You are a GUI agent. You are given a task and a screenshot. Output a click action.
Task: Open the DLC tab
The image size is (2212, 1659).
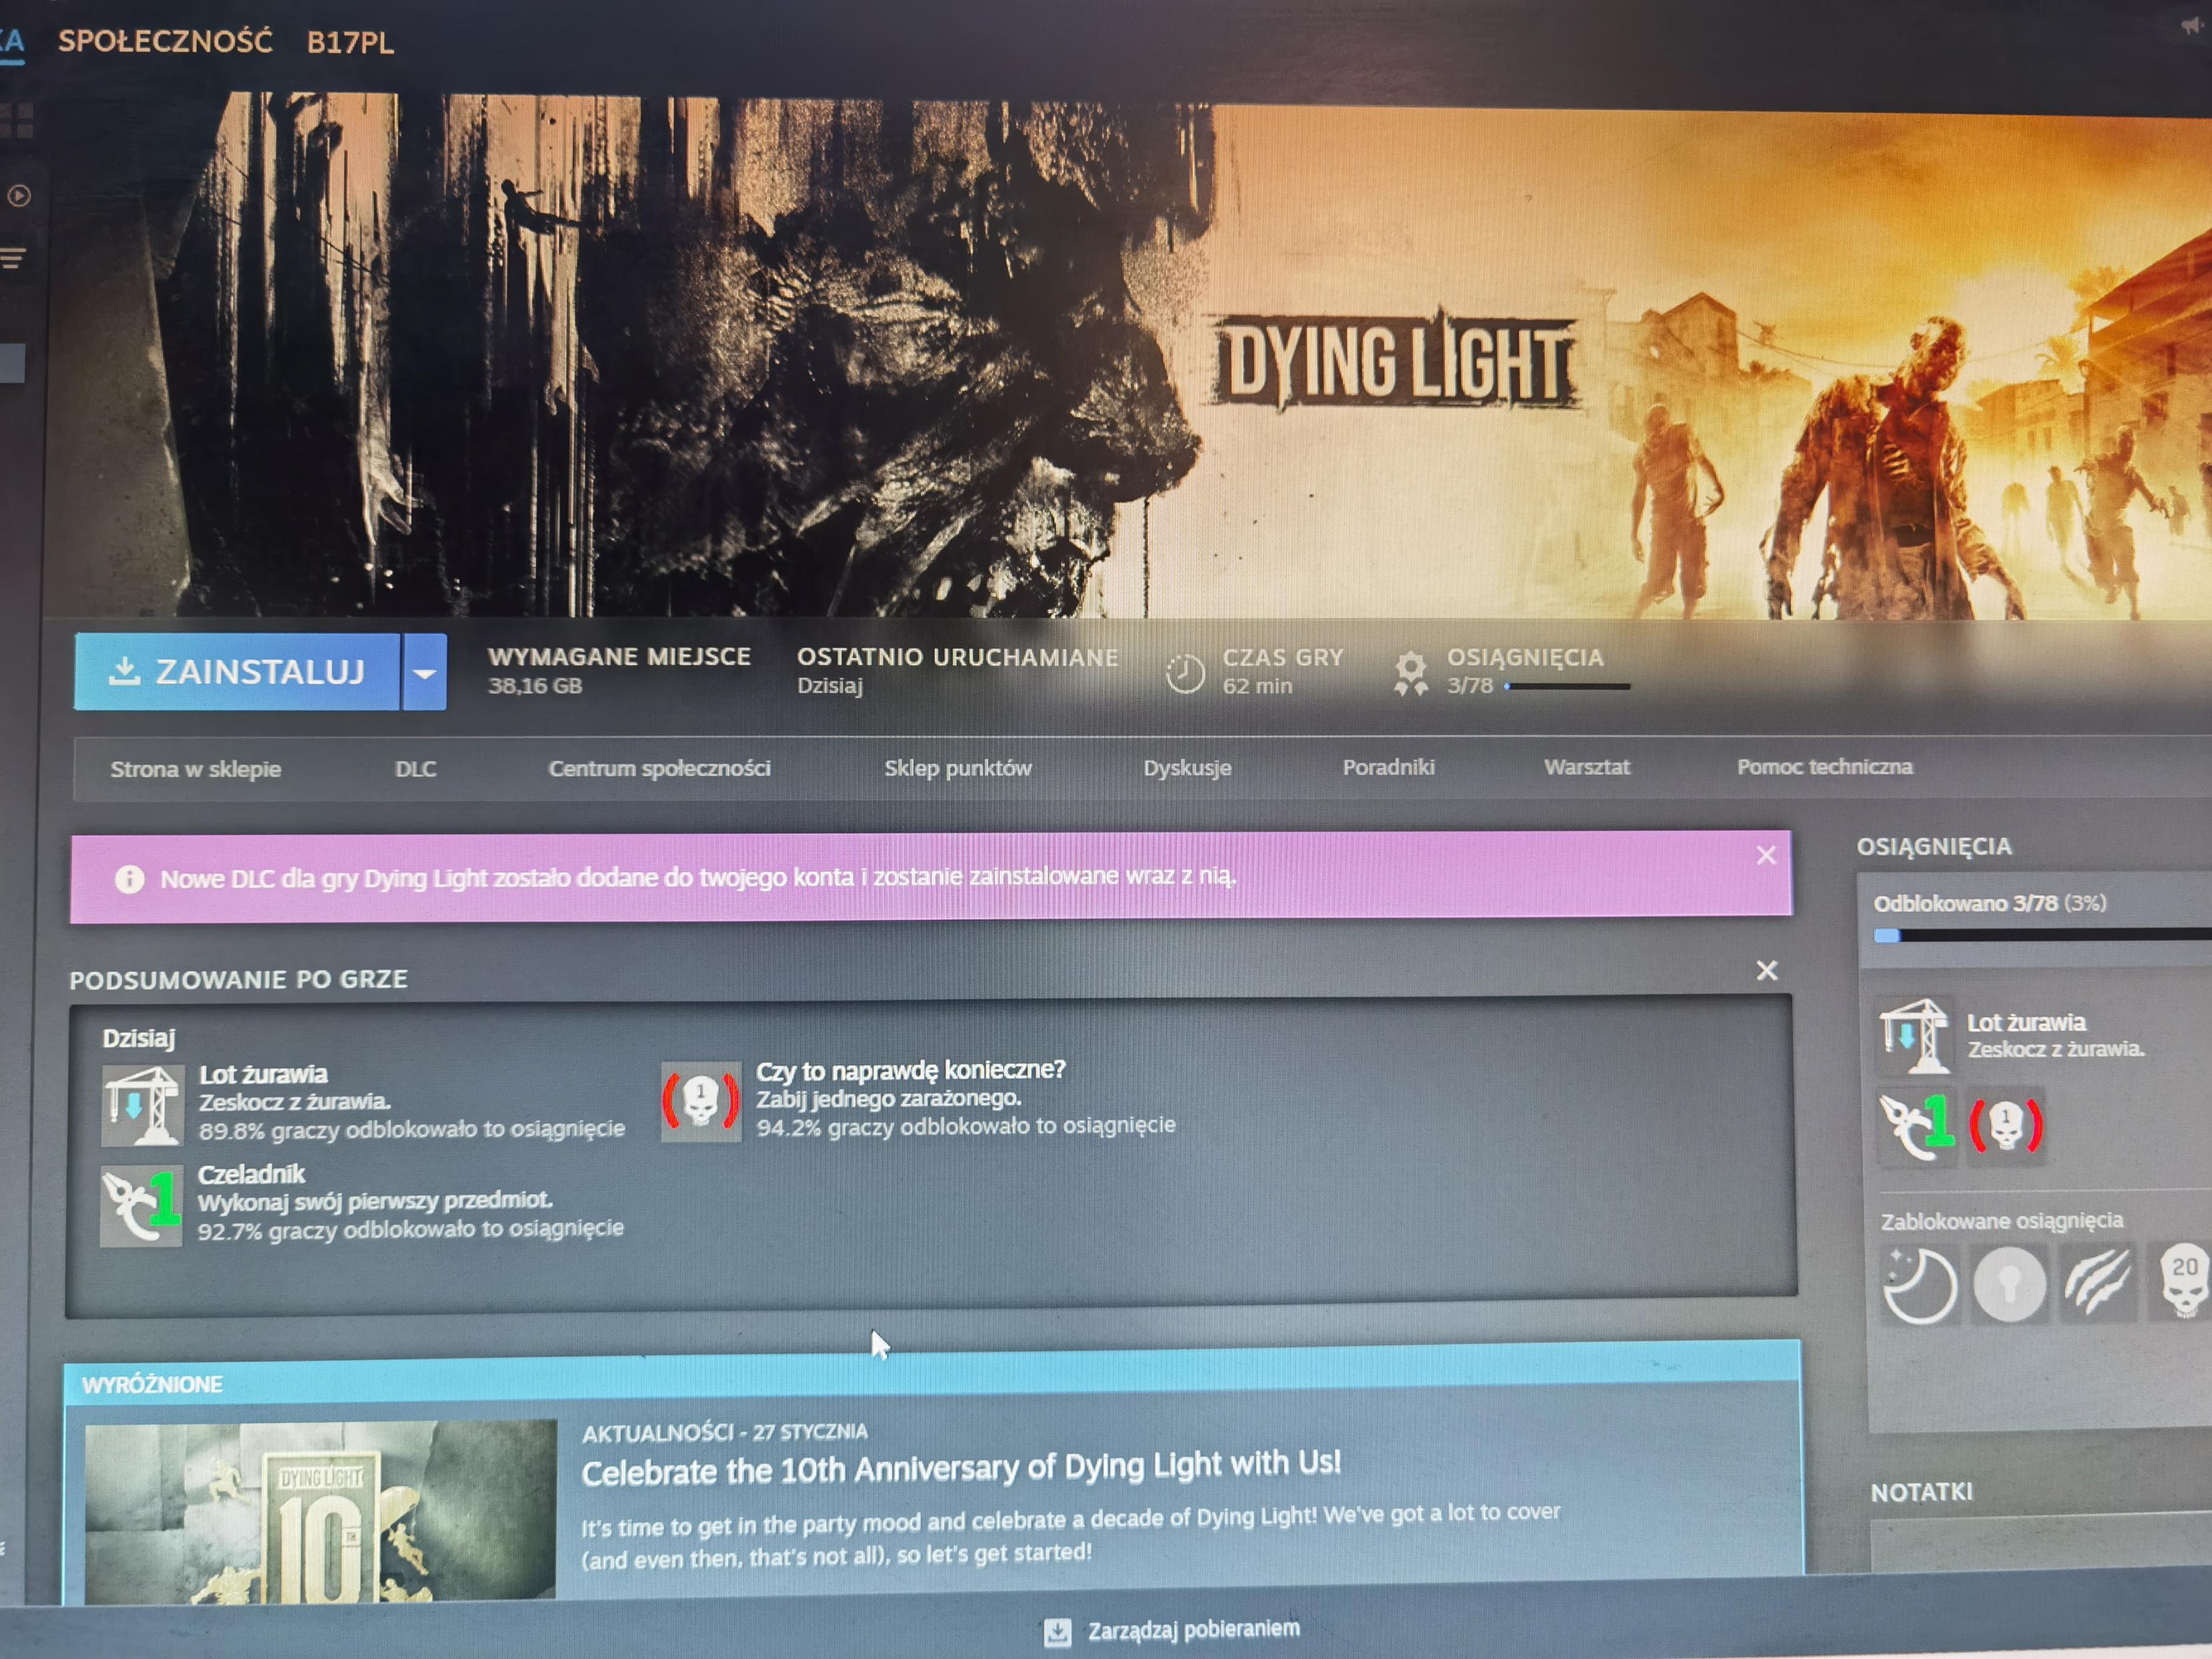click(415, 769)
